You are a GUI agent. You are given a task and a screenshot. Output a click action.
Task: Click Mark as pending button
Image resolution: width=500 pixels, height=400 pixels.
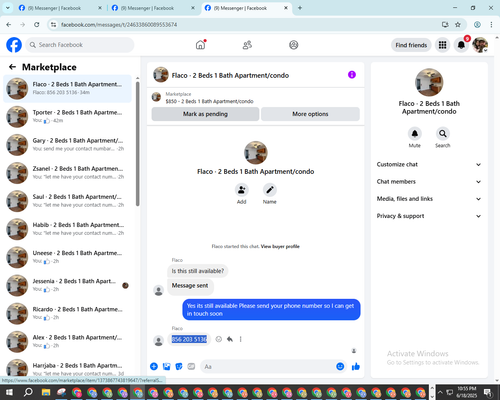pyautogui.click(x=205, y=114)
